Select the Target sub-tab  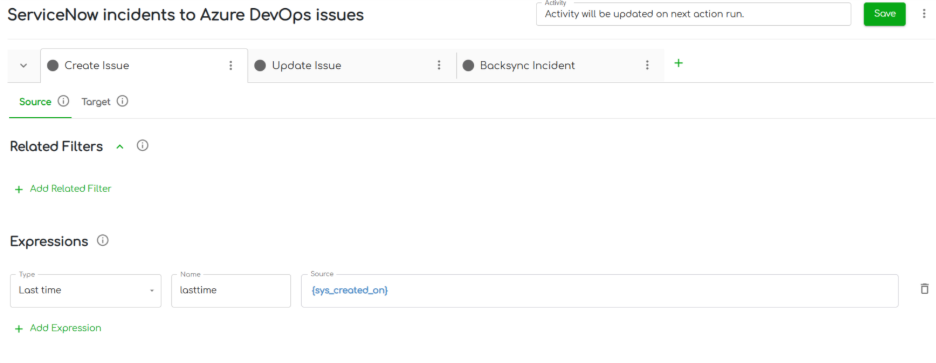click(96, 101)
